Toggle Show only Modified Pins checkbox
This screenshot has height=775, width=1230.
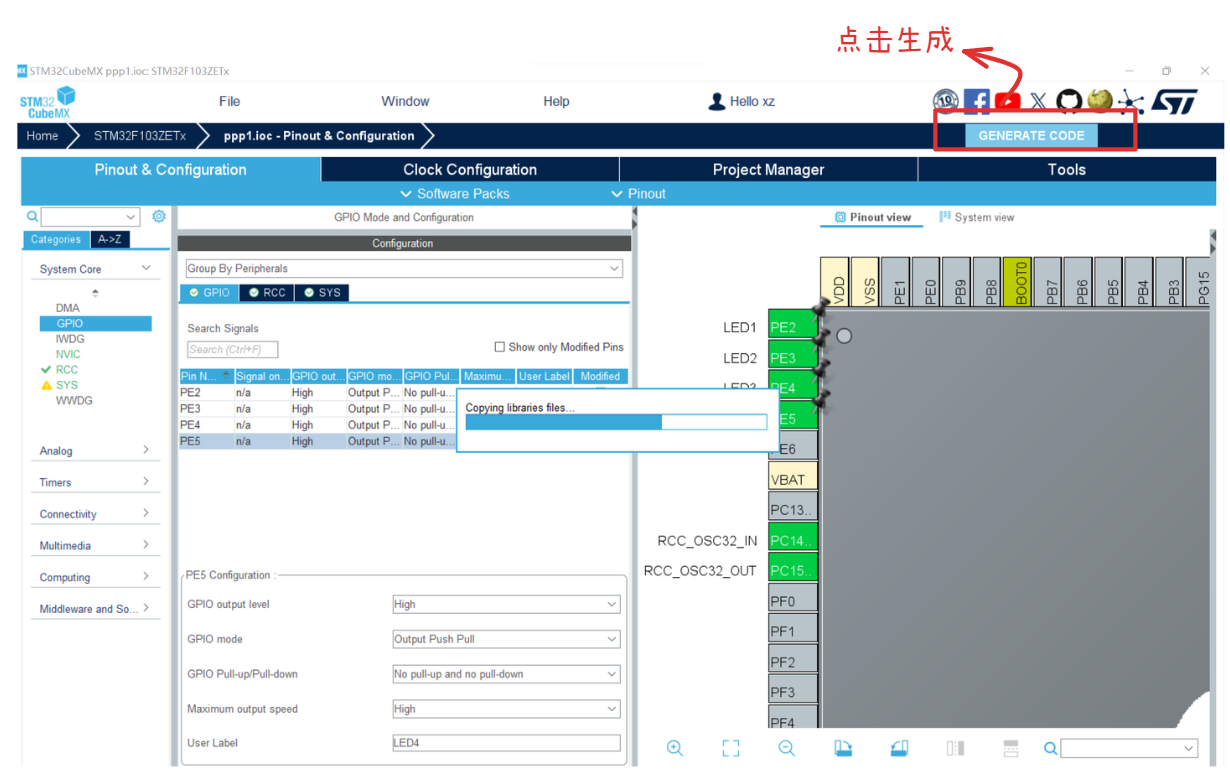(500, 347)
